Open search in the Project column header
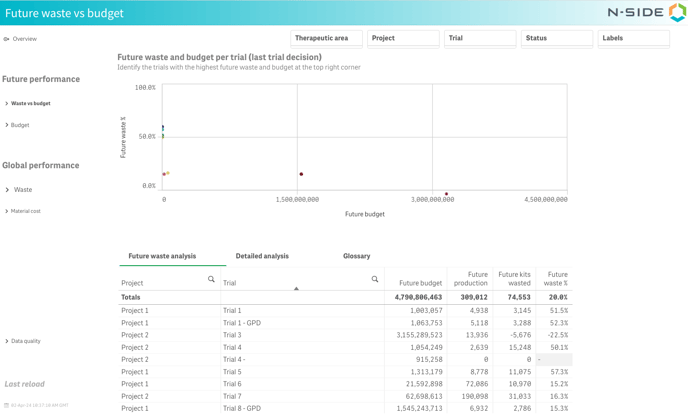Image resolution: width=688 pixels, height=415 pixels. click(x=211, y=280)
